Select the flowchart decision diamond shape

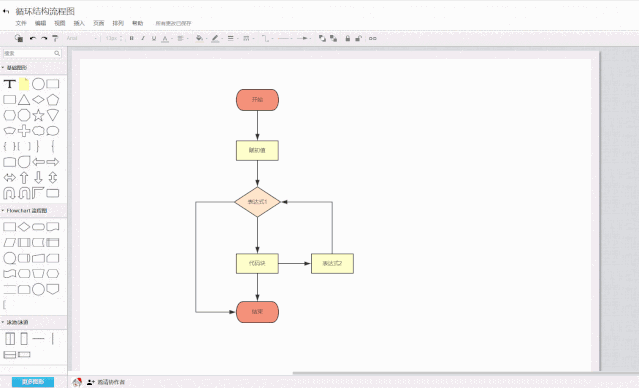(x=24, y=227)
